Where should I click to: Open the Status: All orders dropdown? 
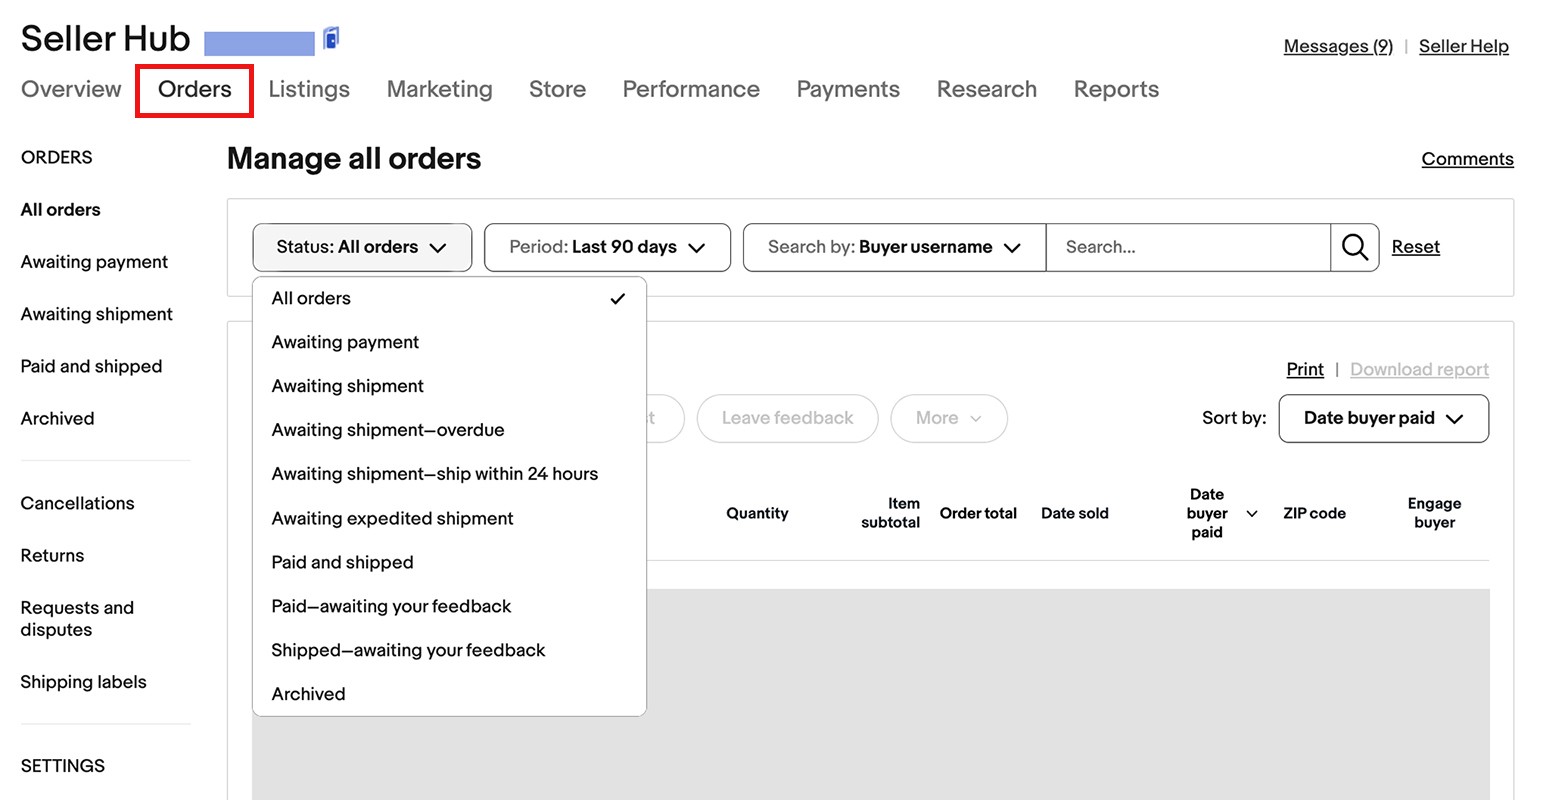click(x=362, y=247)
